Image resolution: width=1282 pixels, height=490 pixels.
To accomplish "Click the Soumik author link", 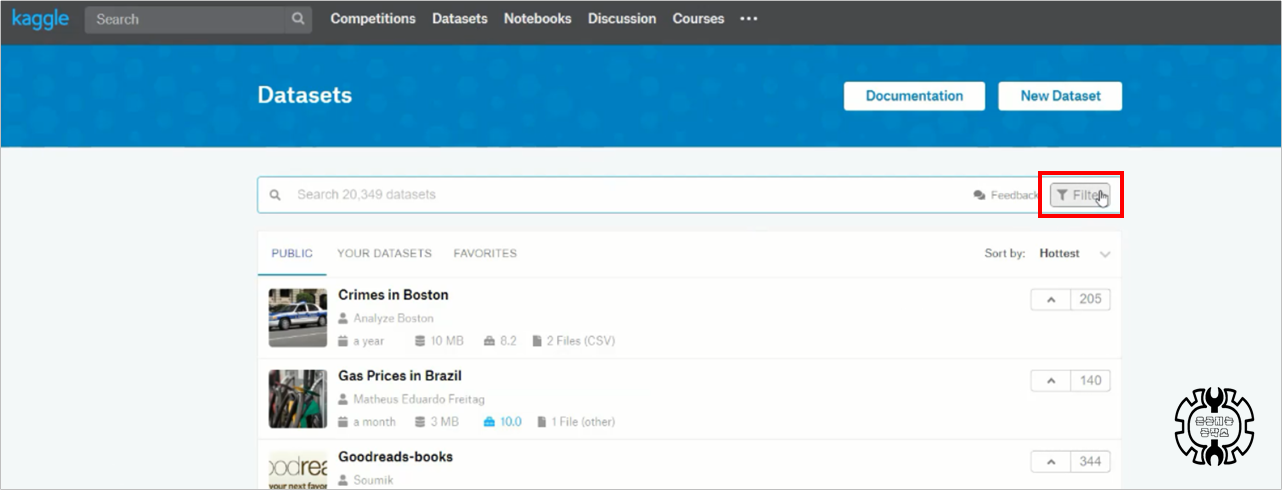I will pyautogui.click(x=373, y=480).
